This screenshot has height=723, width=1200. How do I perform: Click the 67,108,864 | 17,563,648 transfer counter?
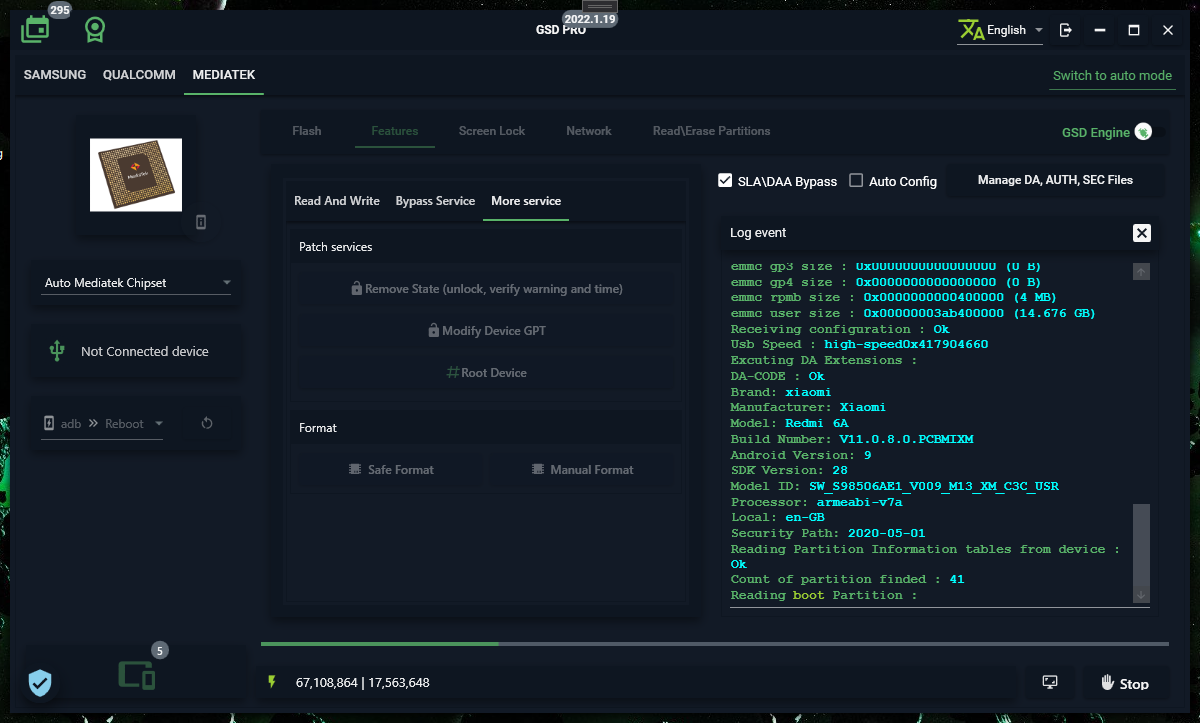[x=363, y=683]
